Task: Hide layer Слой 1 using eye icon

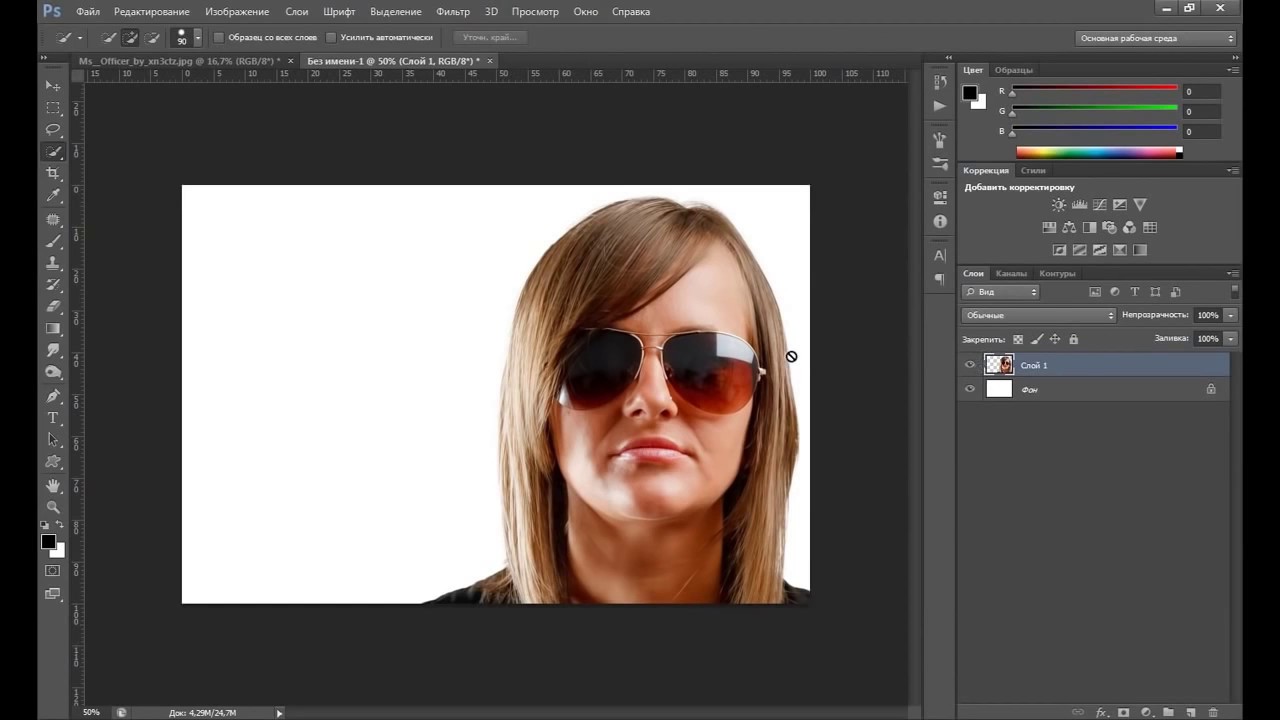Action: pos(969,365)
